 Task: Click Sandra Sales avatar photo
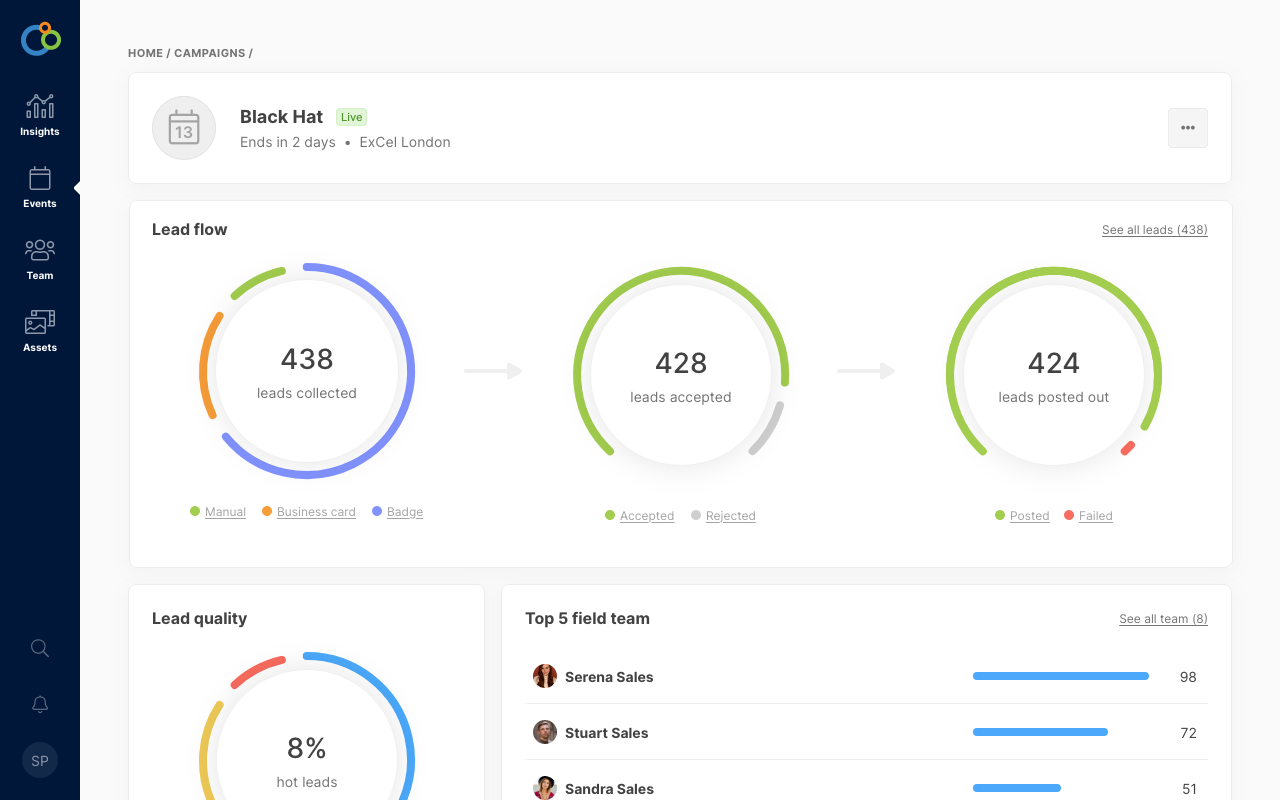[545, 788]
